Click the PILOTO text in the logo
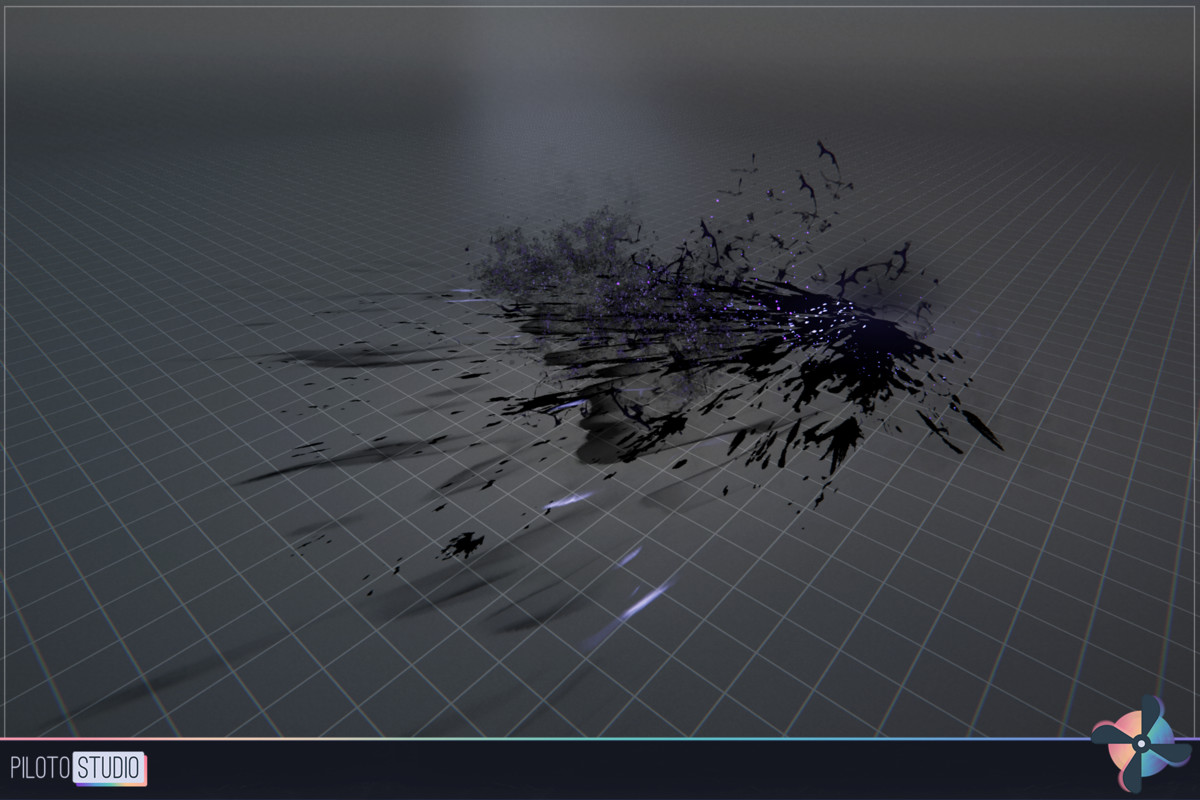 click(x=40, y=766)
